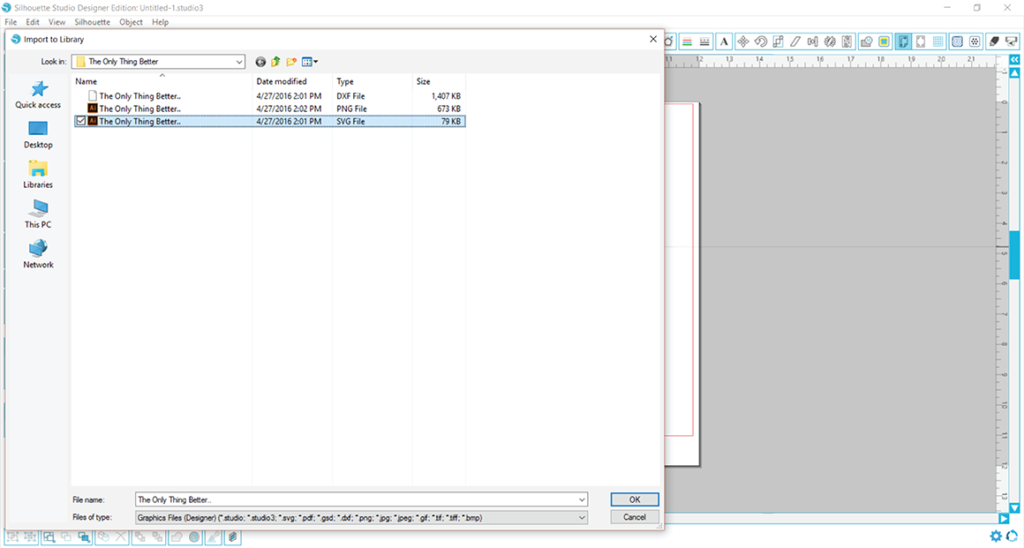This screenshot has height=548, width=1024.
Task: Open the Help menu
Action: click(x=160, y=22)
